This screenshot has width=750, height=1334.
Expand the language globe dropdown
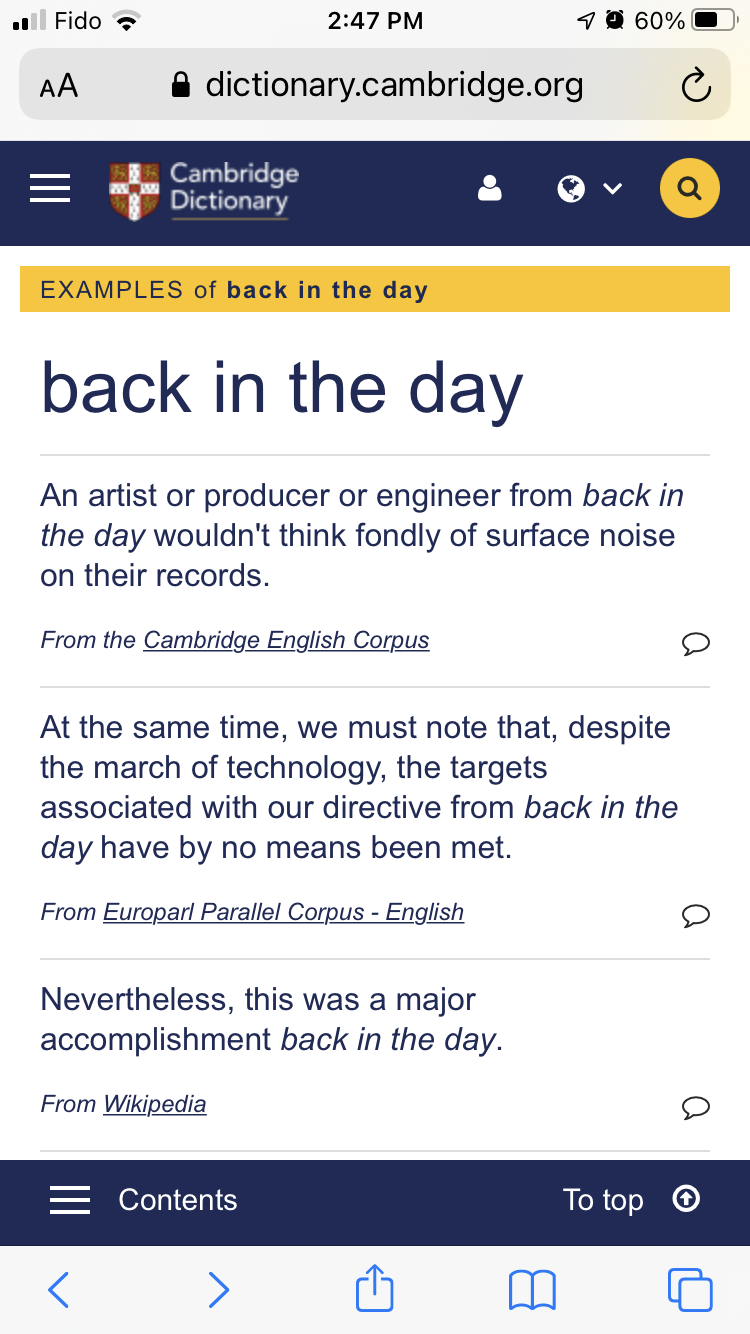point(590,188)
